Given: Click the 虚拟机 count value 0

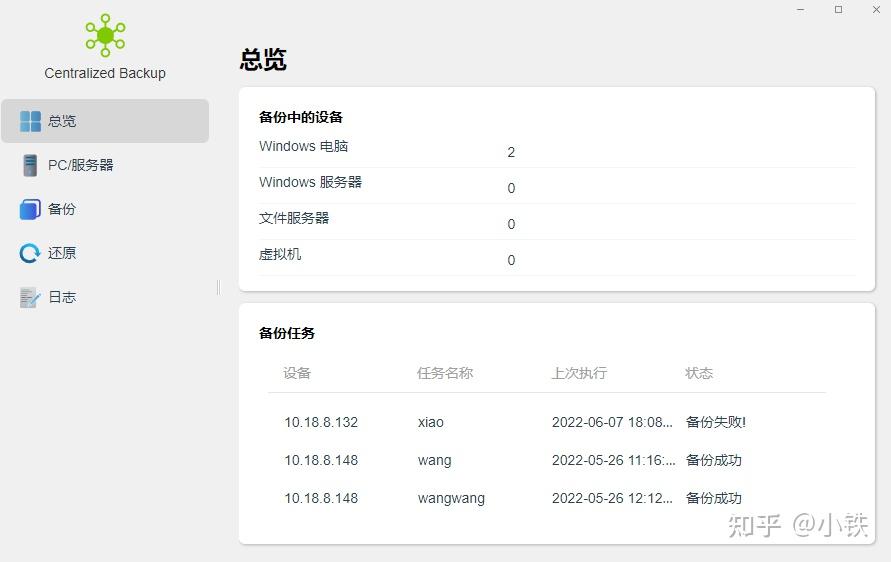Looking at the screenshot, I should [511, 260].
